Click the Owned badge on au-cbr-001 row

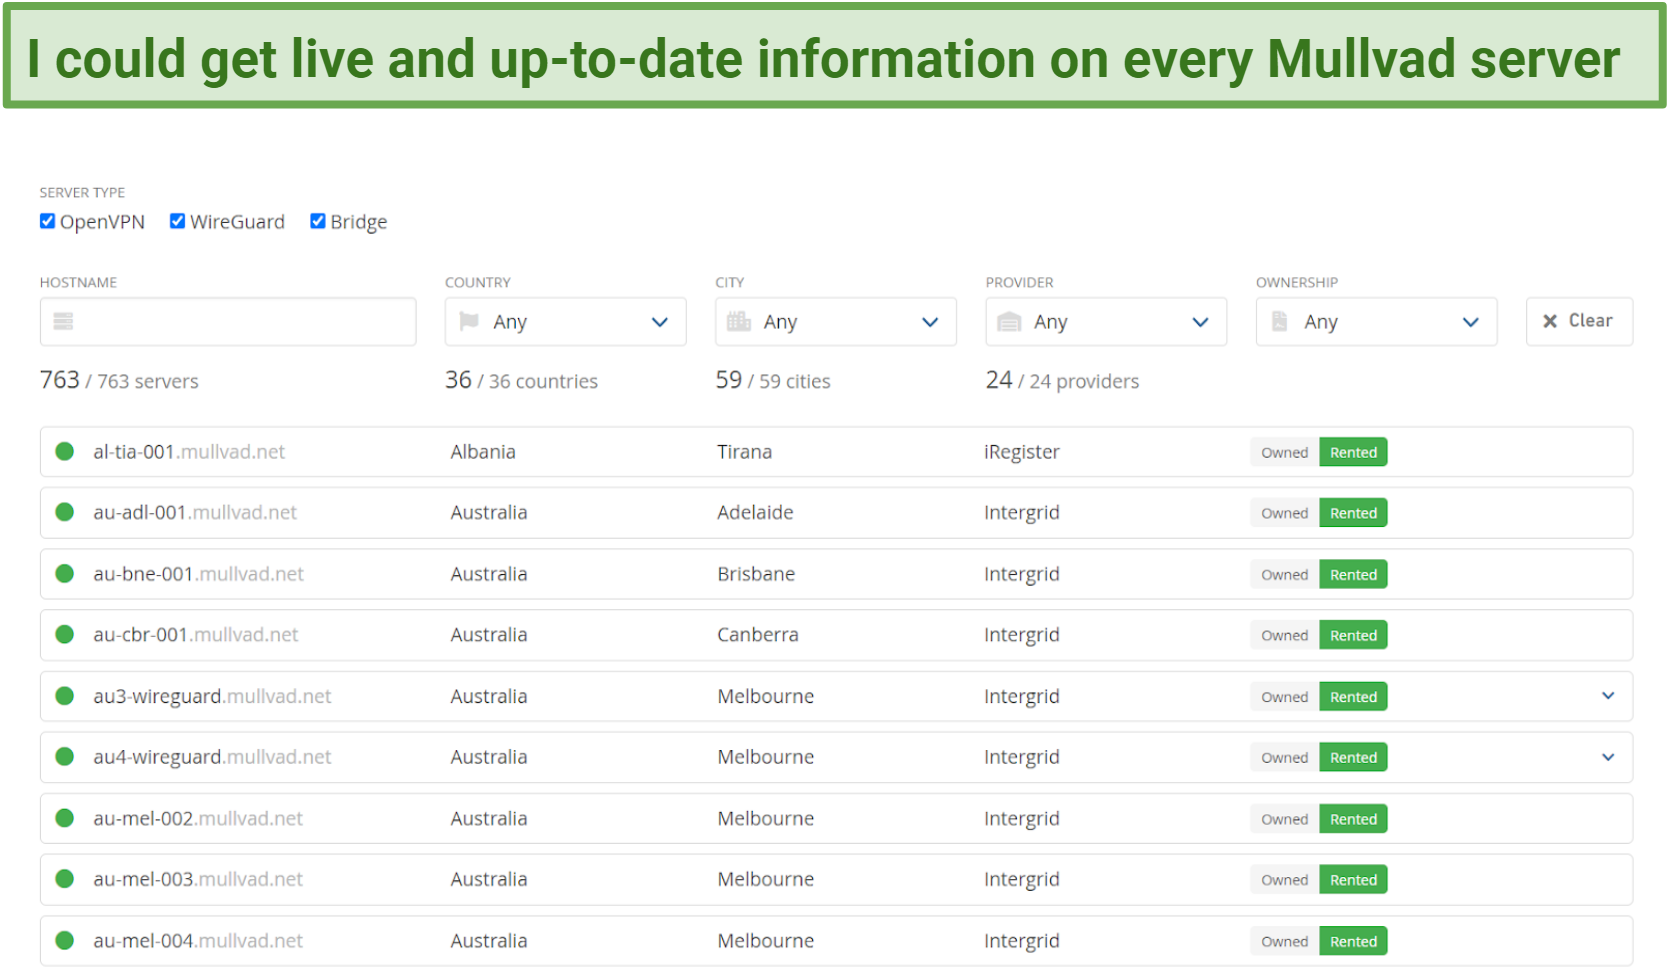click(x=1284, y=636)
